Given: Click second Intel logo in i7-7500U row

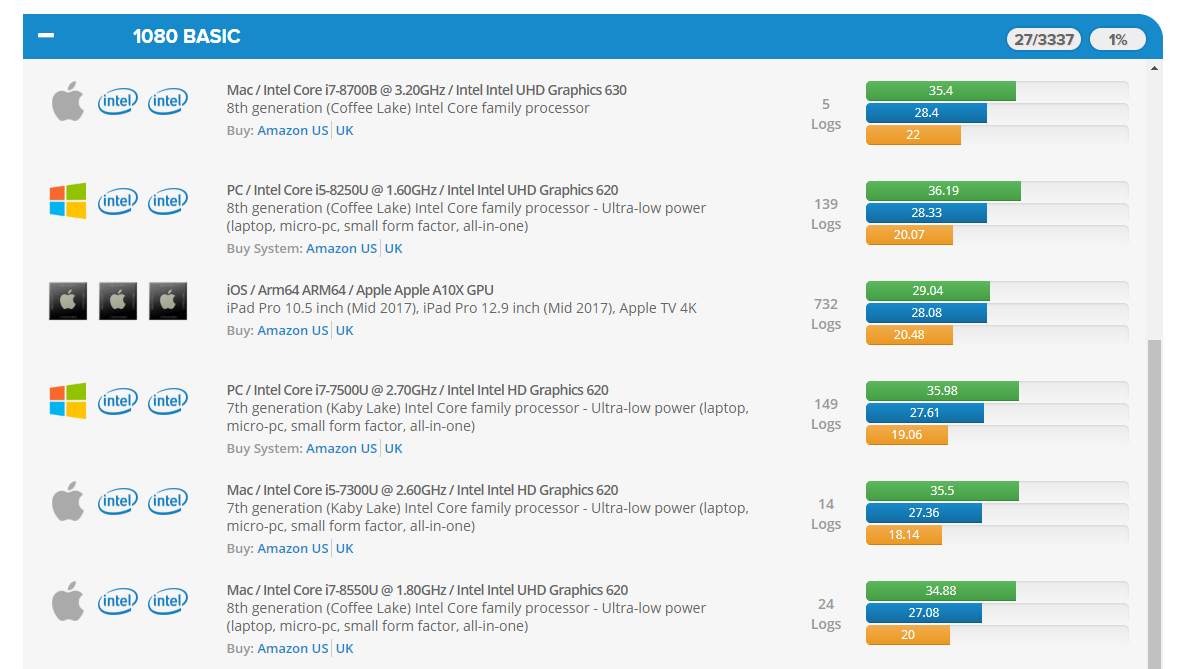Looking at the screenshot, I should [x=167, y=401].
